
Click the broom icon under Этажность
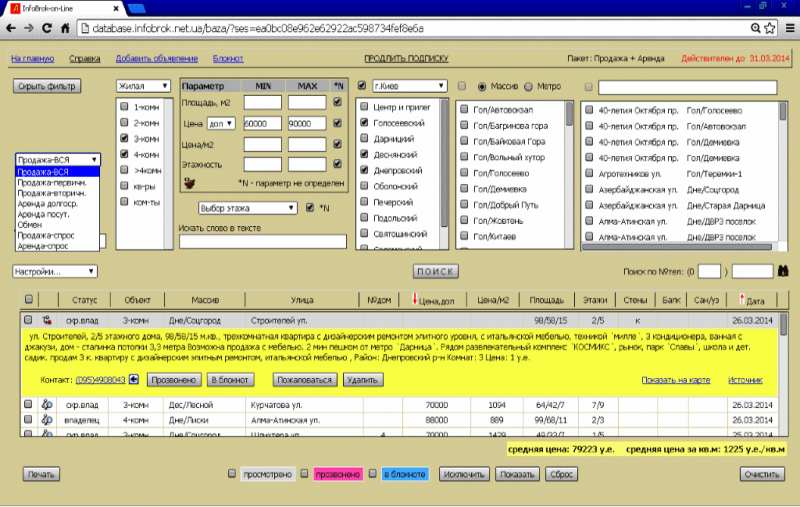189,183
